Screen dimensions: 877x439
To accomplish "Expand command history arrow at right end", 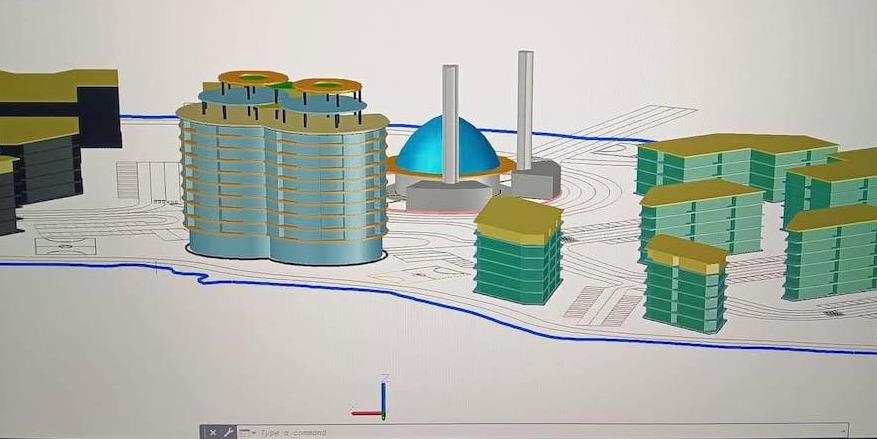I will 842,433.
